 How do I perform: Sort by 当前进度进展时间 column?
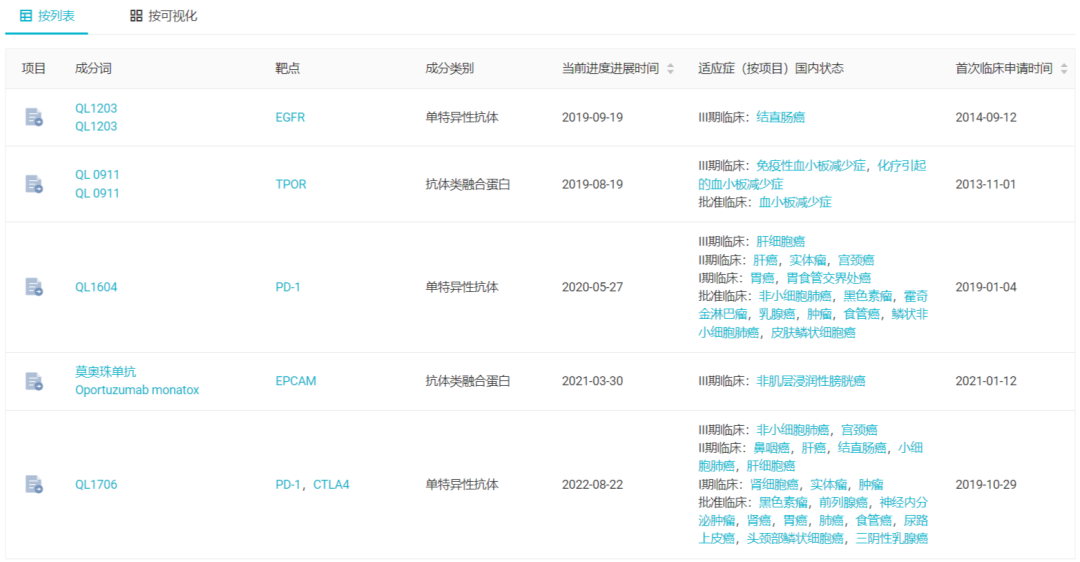(670, 69)
